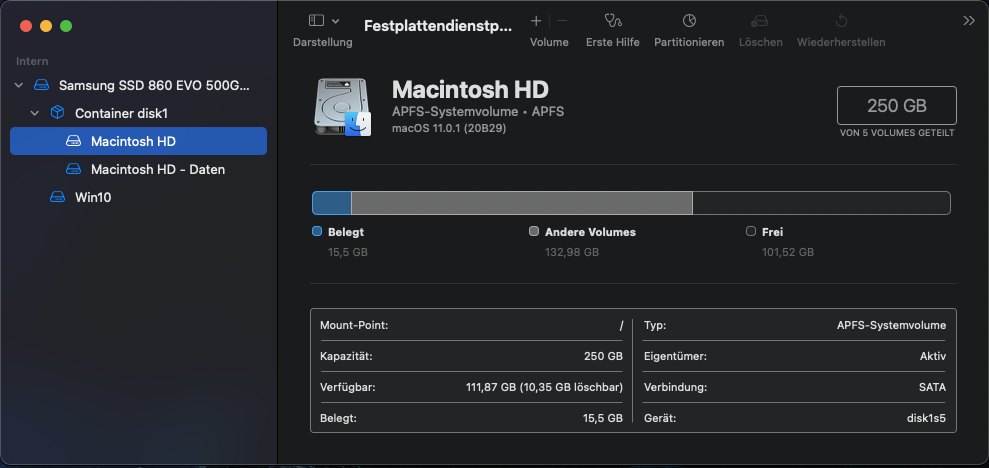989x468 pixels.
Task: Click the Macintosh HD title heading
Action: pos(470,90)
